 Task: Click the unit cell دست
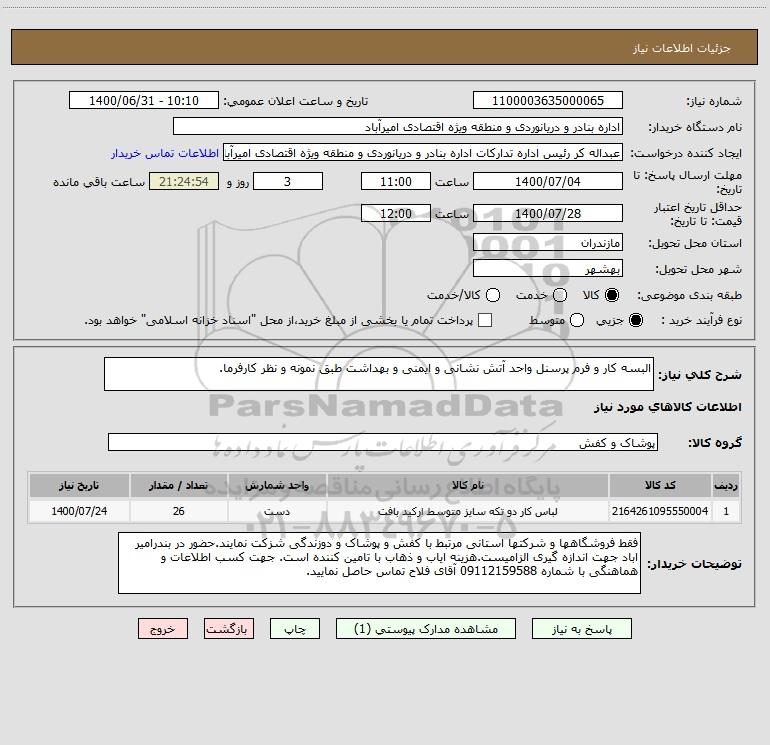[x=277, y=511]
